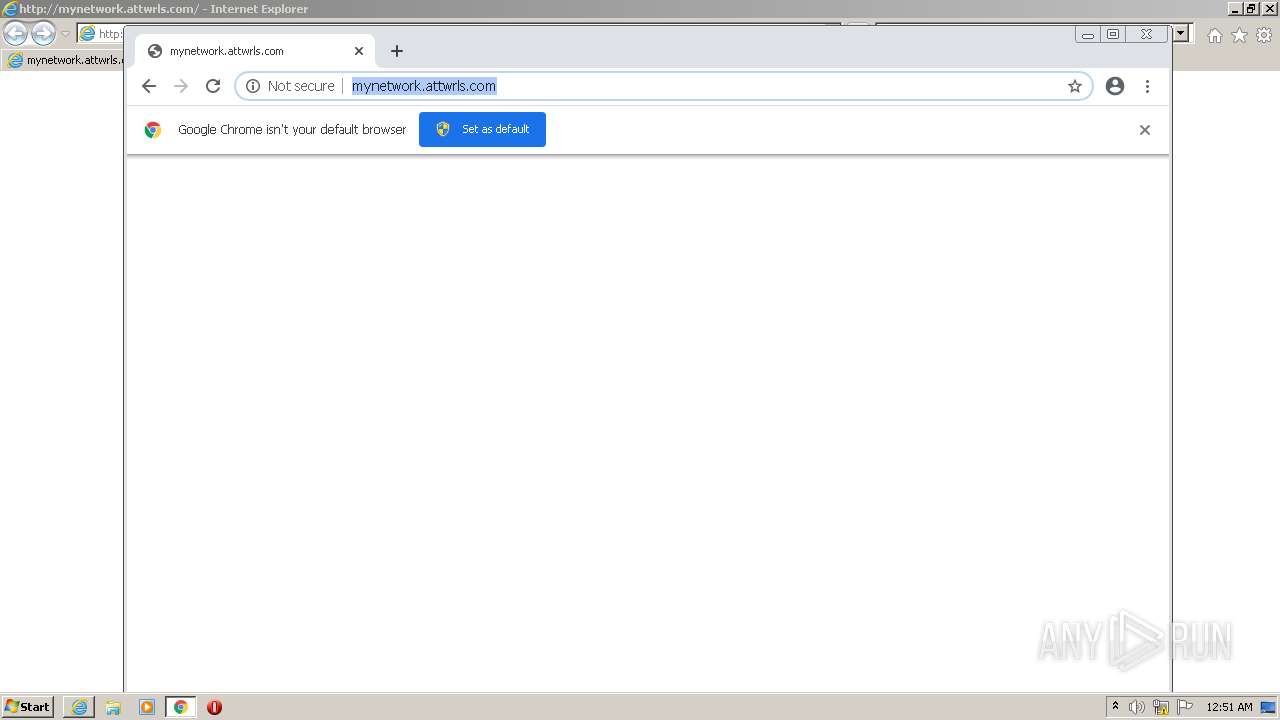Open the volume speaker tray icon
Screen dimensions: 1280x720
point(1137,707)
